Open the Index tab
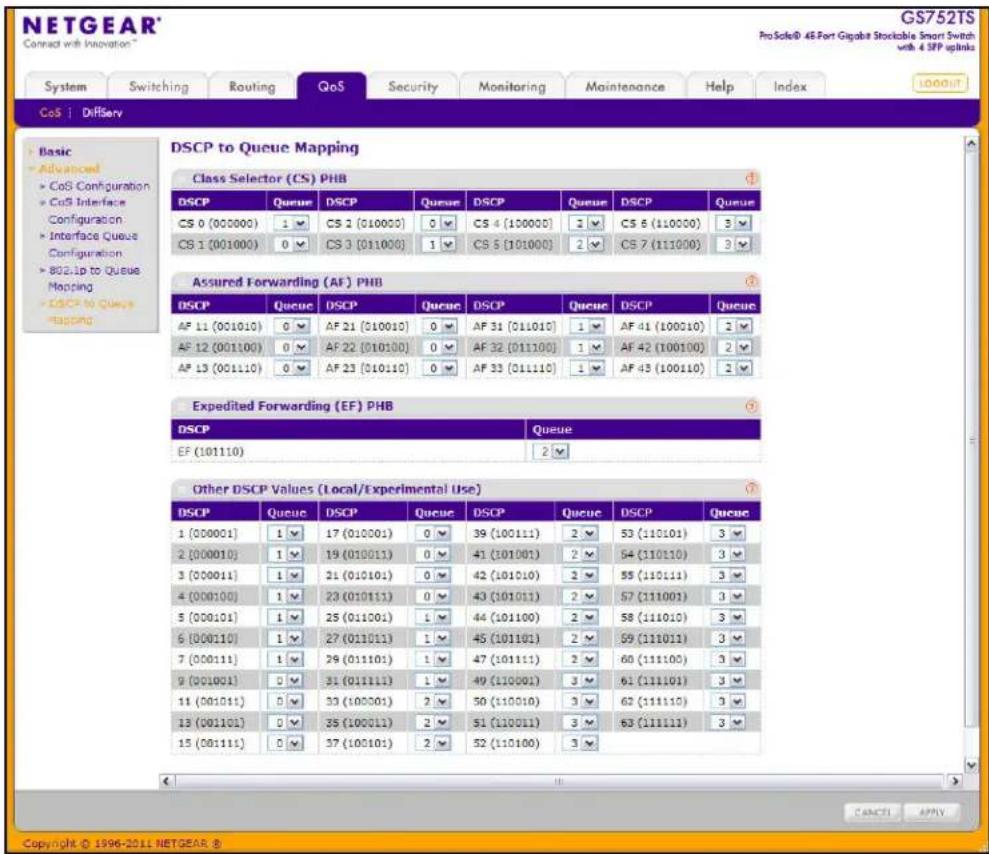The width and height of the screenshot is (989, 854). coord(790,86)
